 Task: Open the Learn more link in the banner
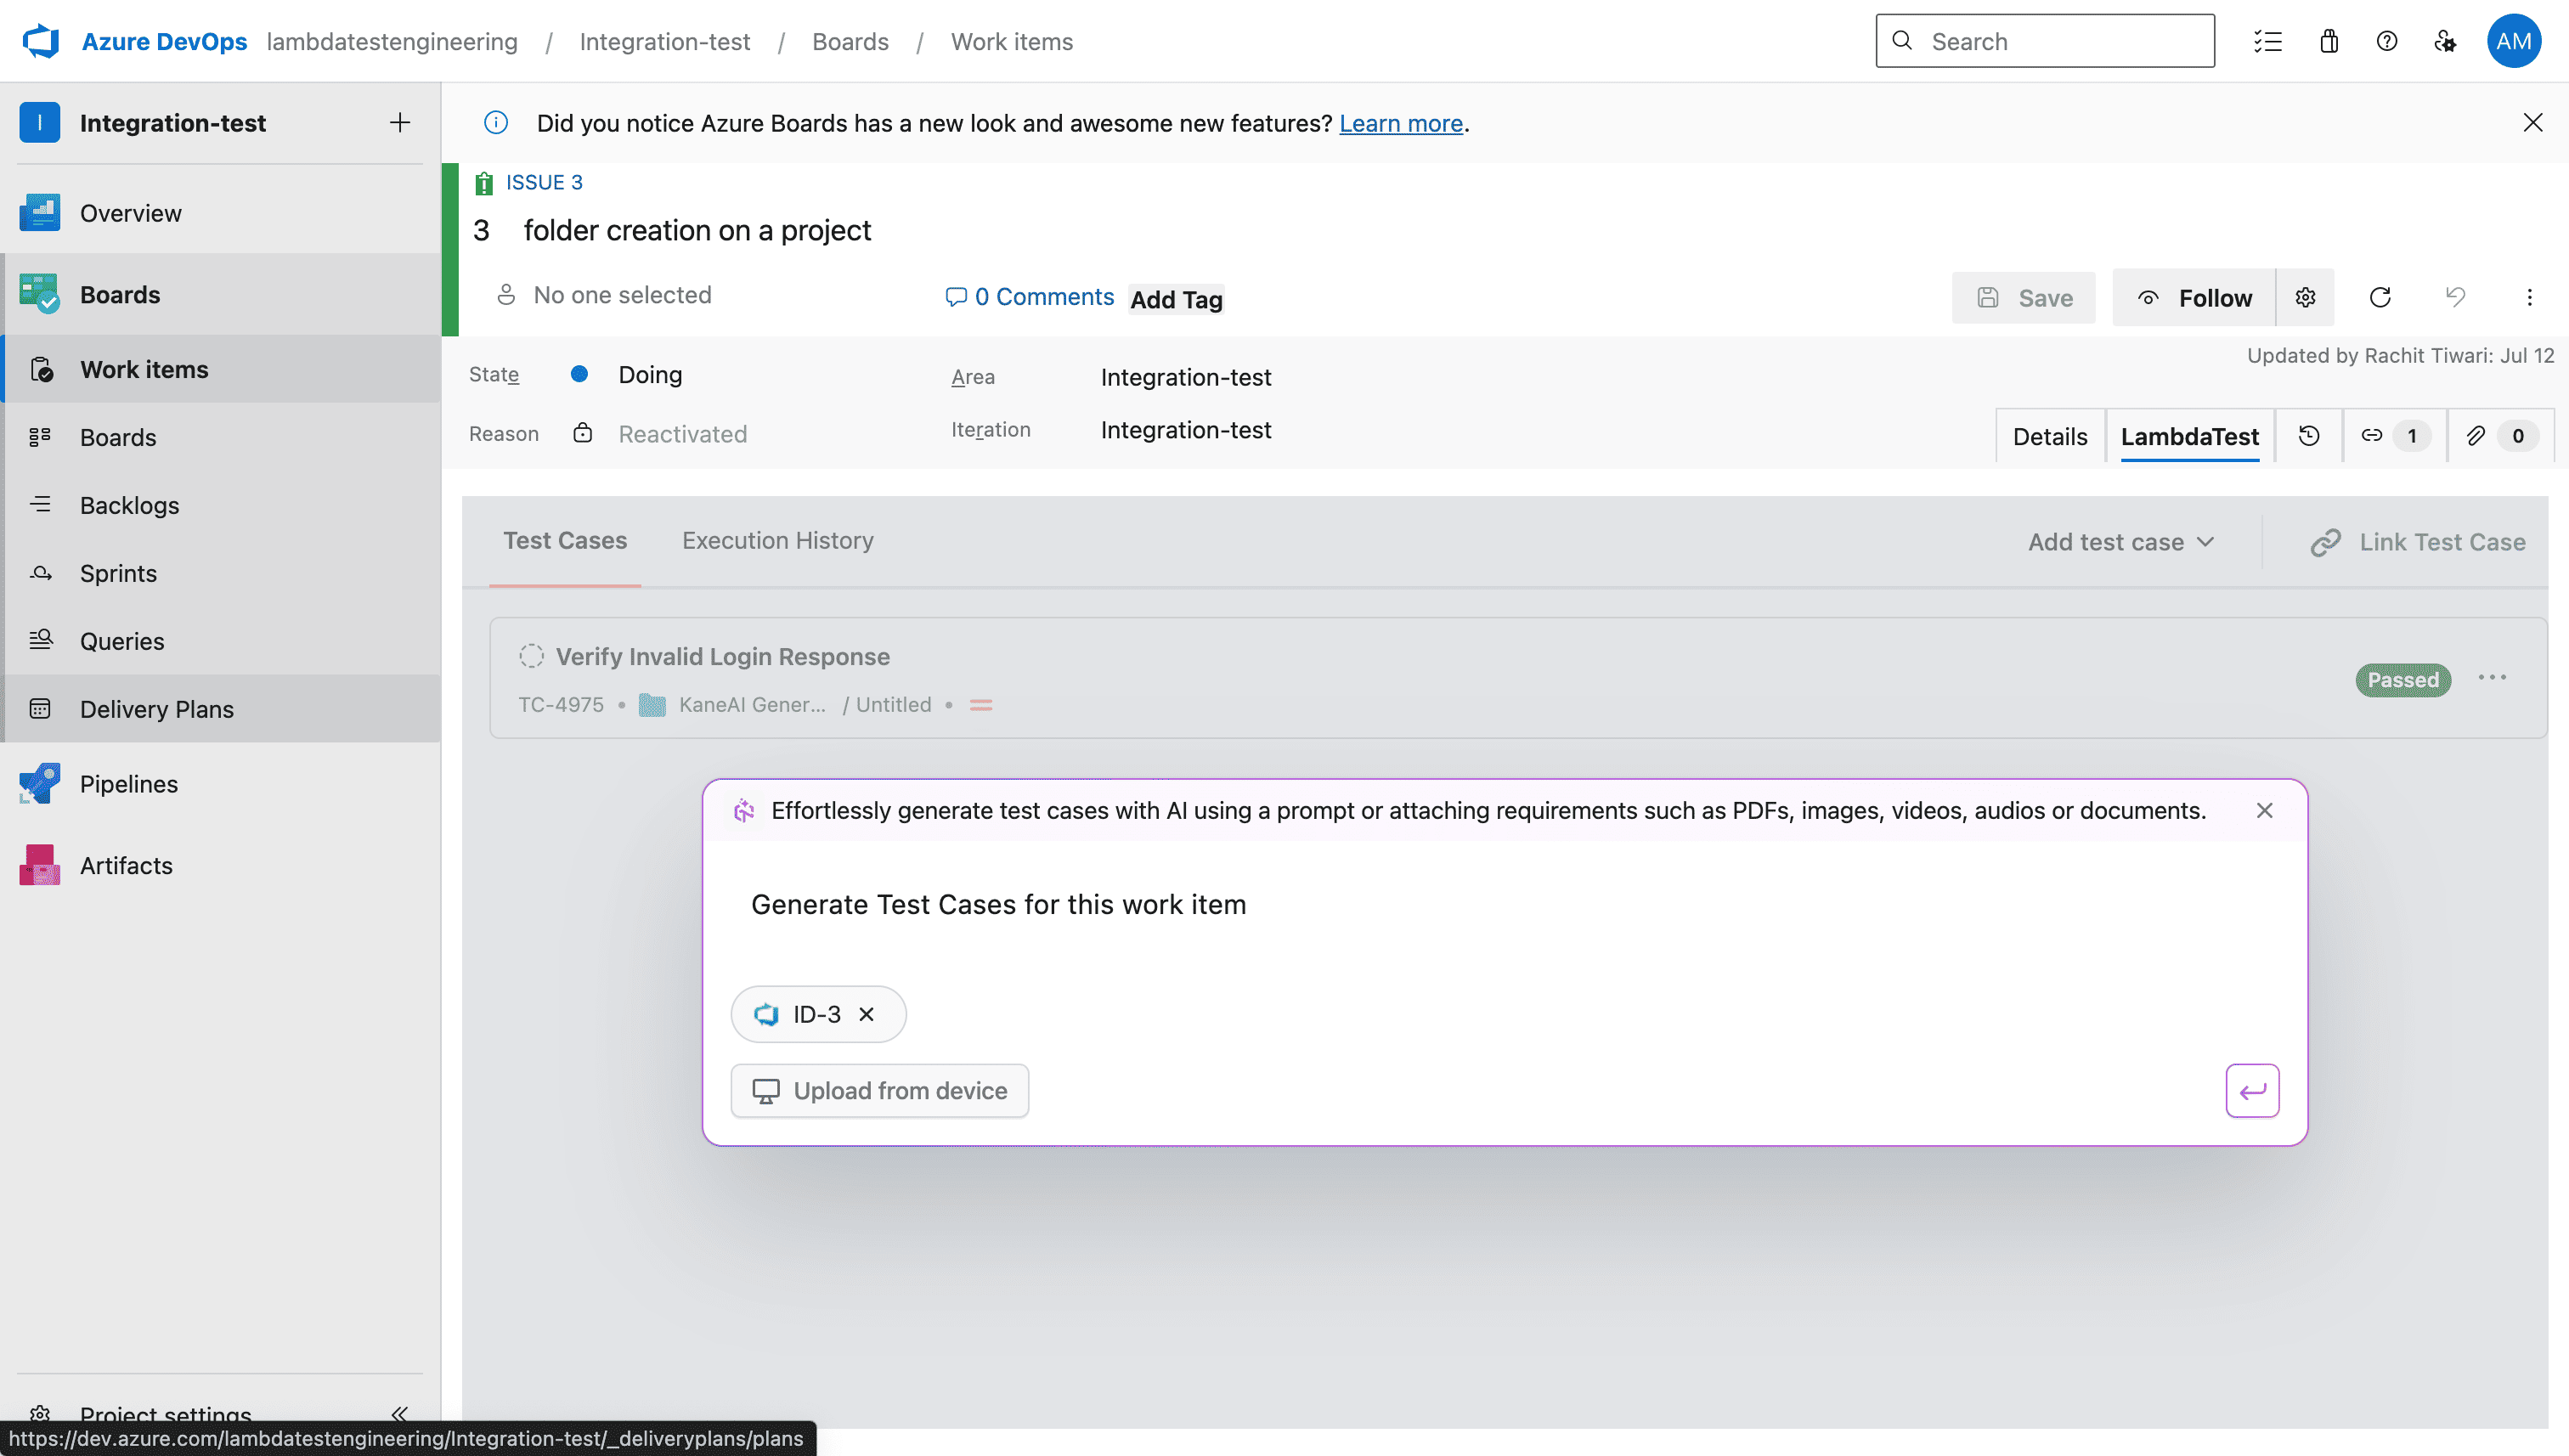tap(1400, 123)
